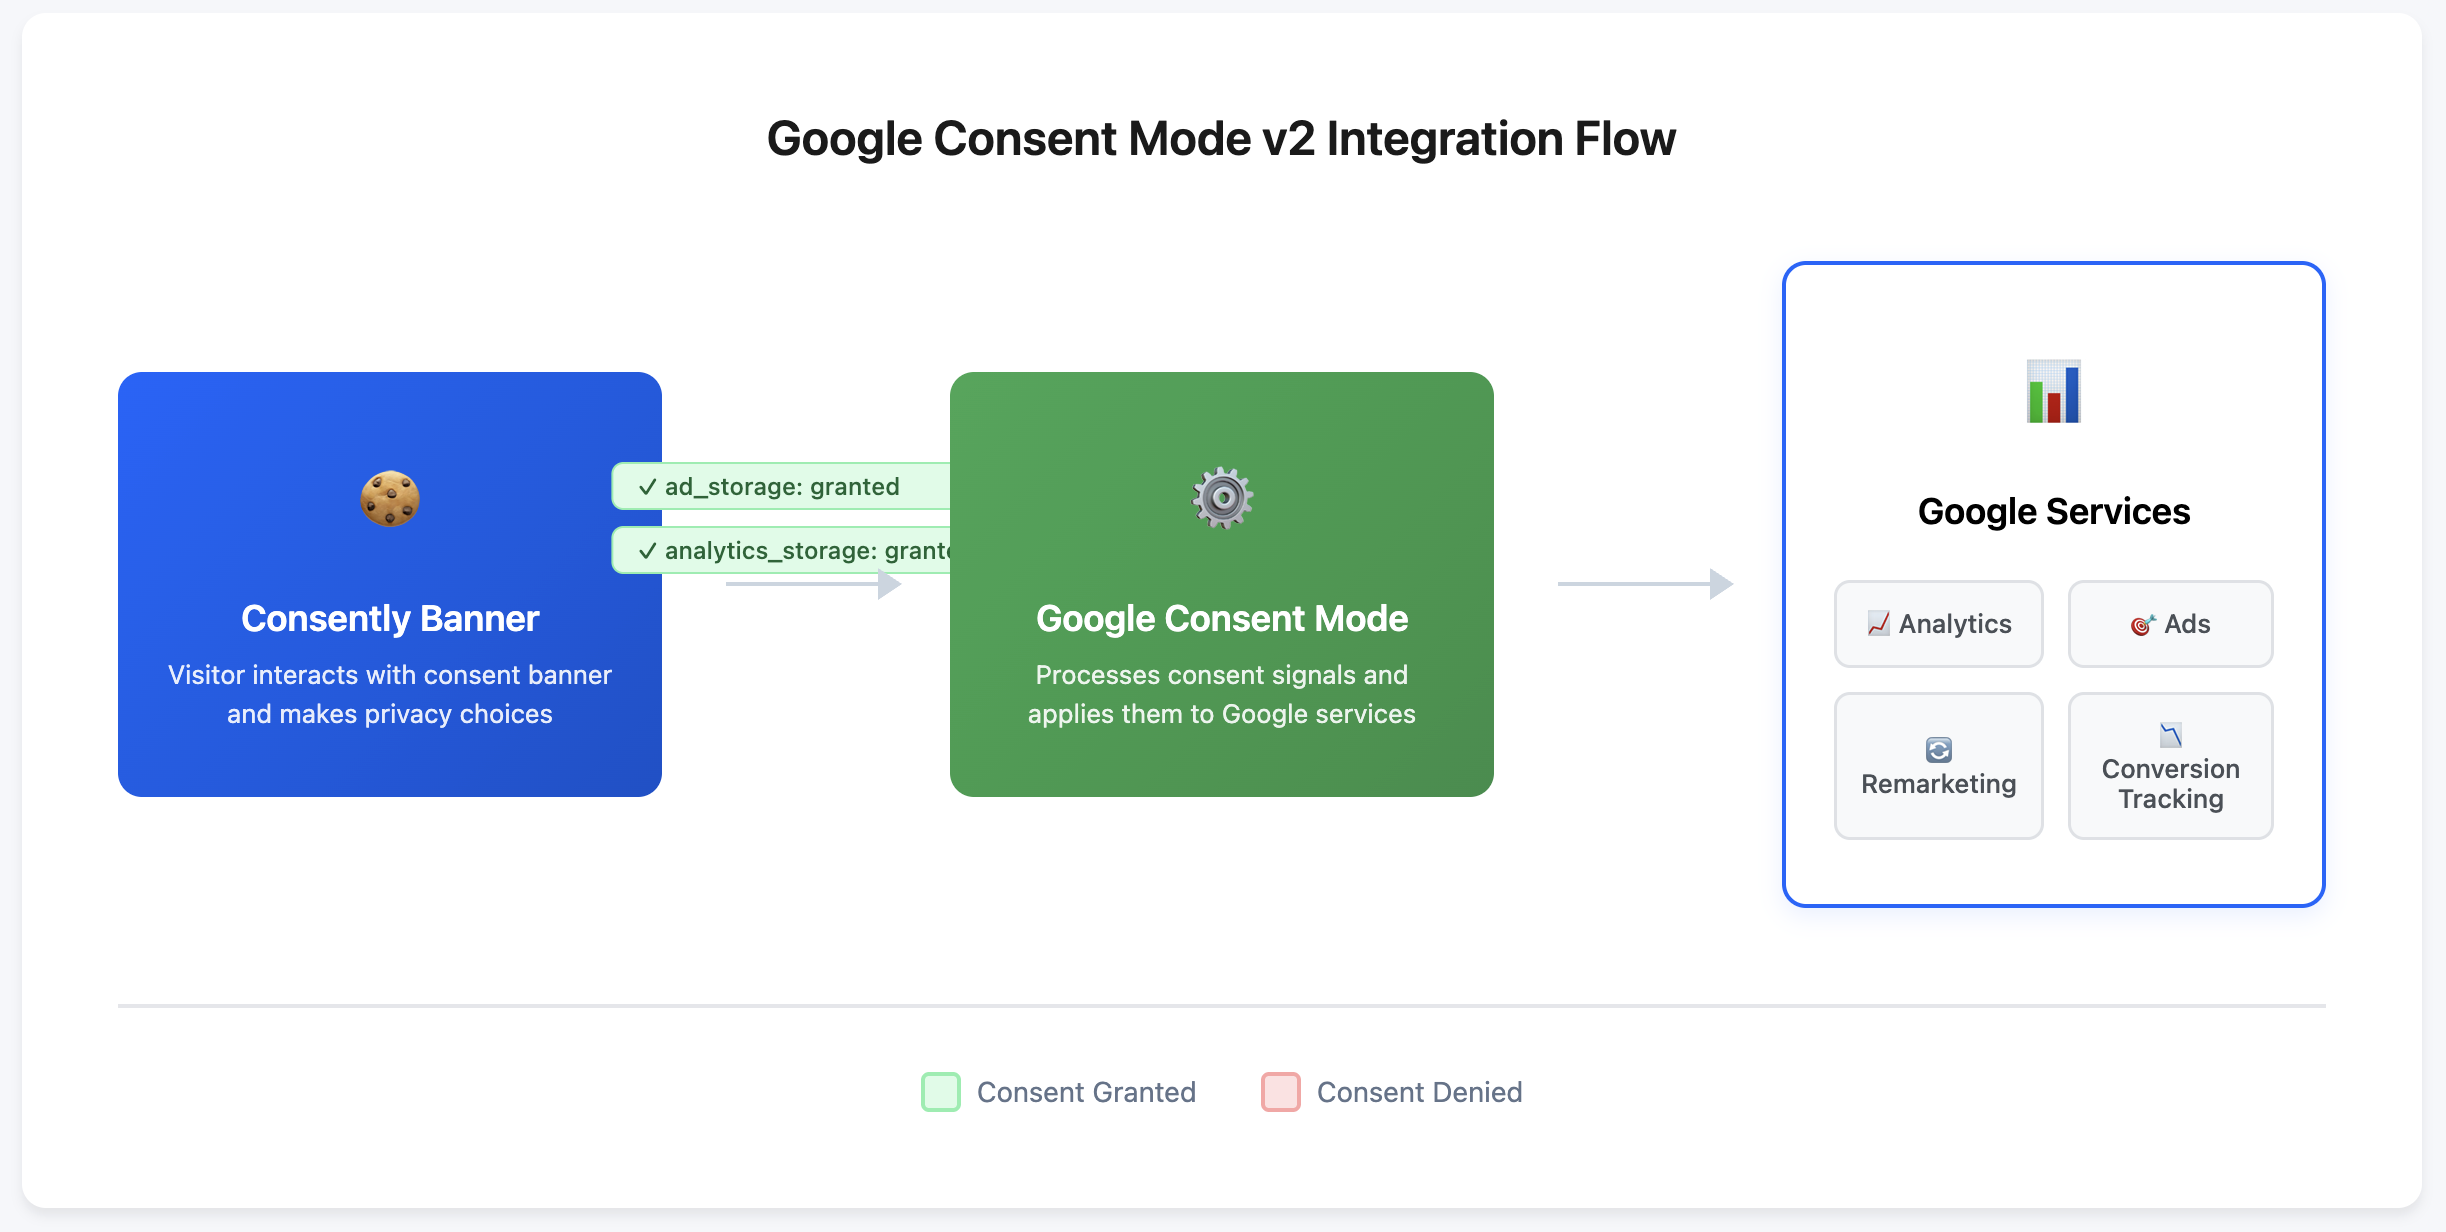Click the Google Consent Mode heading
Image resolution: width=2446 pixels, height=1232 pixels.
point(1222,618)
